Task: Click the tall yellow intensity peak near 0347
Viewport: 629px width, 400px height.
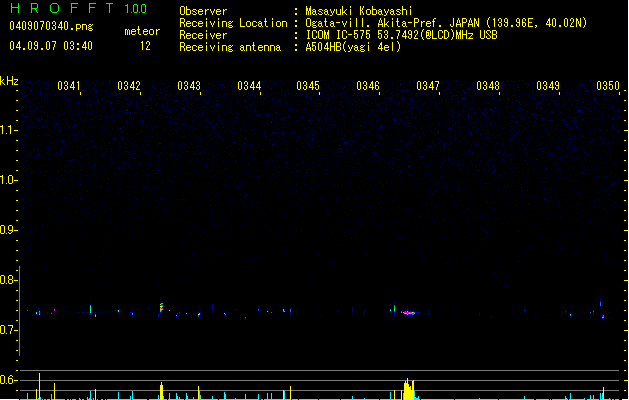Action: pyautogui.click(x=408, y=389)
